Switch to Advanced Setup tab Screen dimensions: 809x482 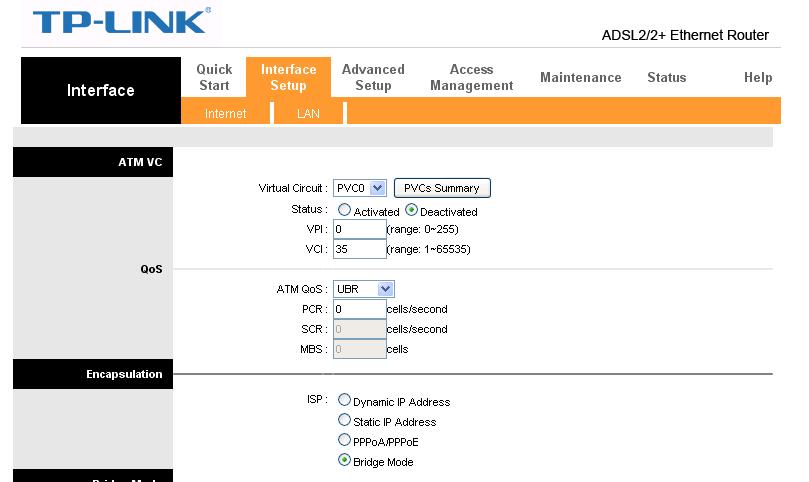[x=373, y=77]
